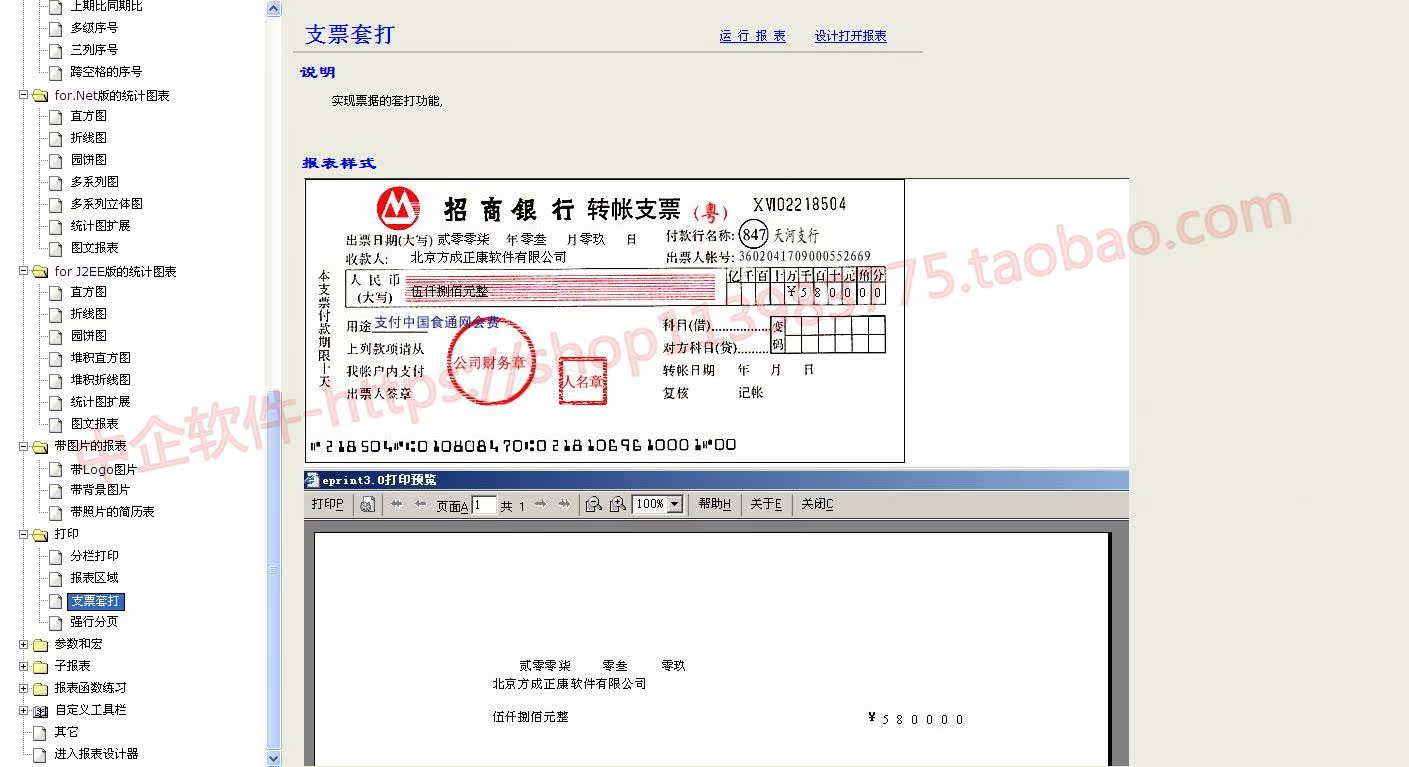Click the 子报表 folder icon
Screen dimensions: 1409x767
(40, 667)
